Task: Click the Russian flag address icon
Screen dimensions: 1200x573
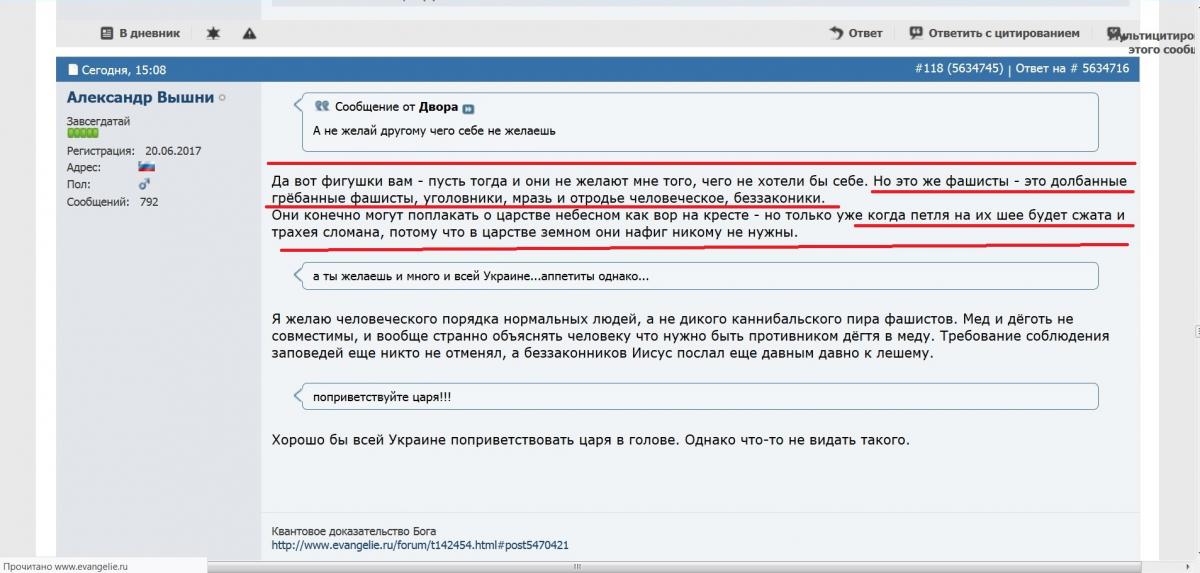Action: pyautogui.click(x=146, y=167)
